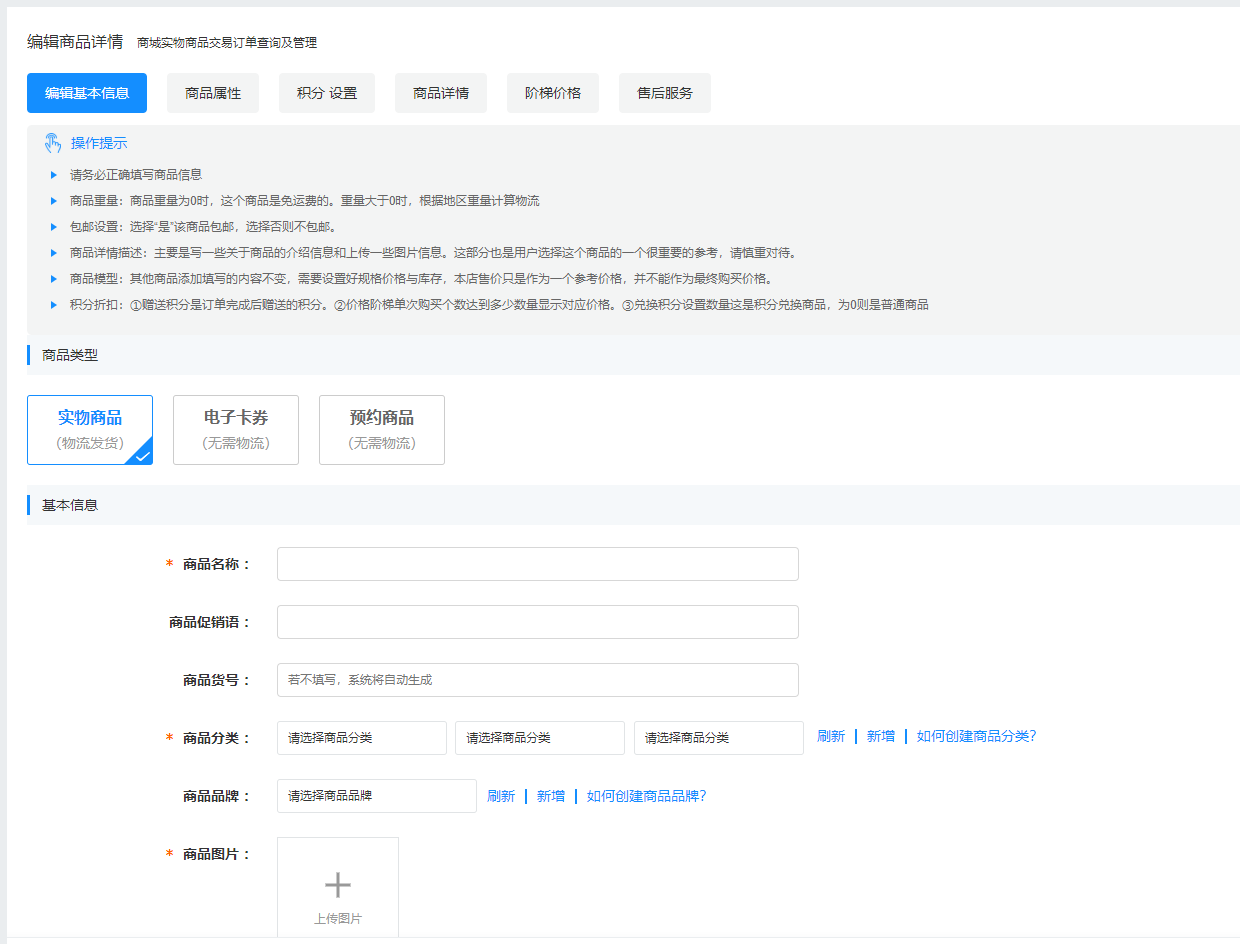
Task: Open the 售后服务 tab
Action: (665, 93)
